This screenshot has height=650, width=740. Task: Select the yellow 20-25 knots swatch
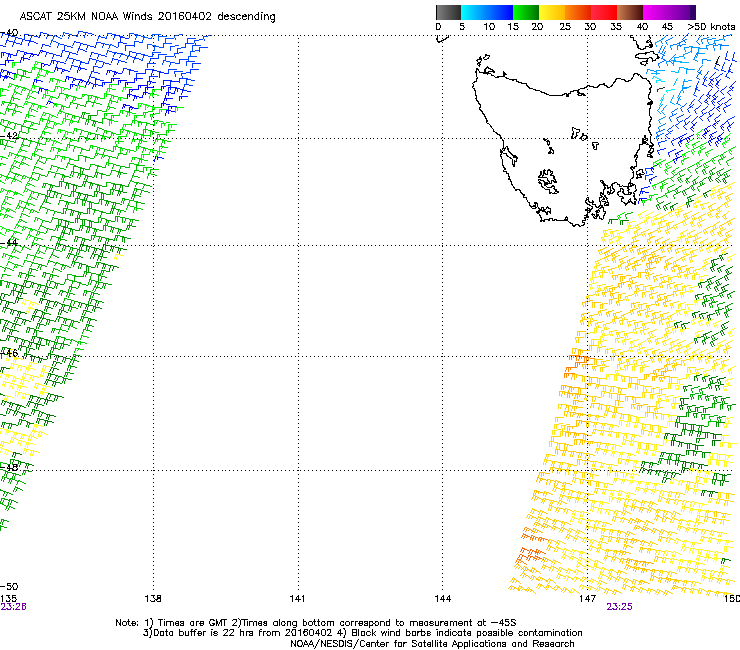tap(552, 12)
